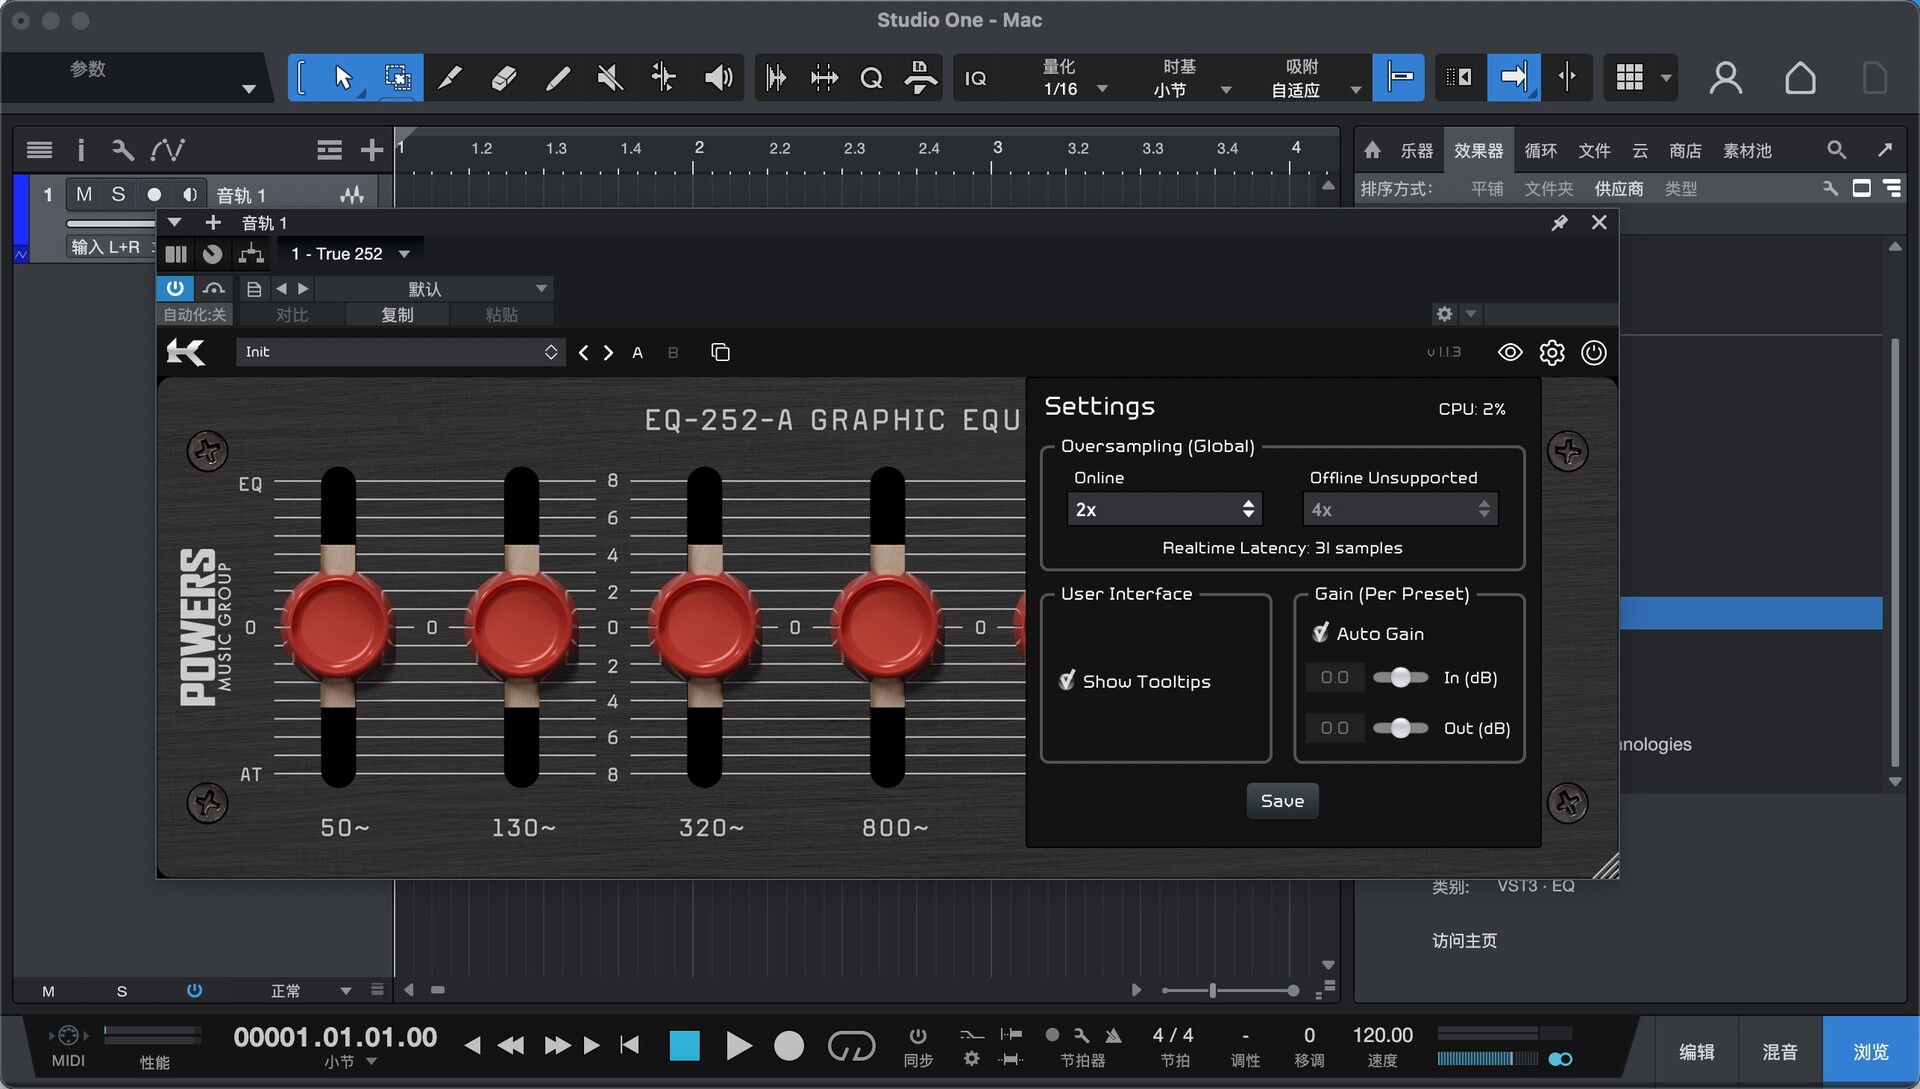Open the 循环 browser tab
Viewport: 1920px width, 1089px height.
point(1540,150)
